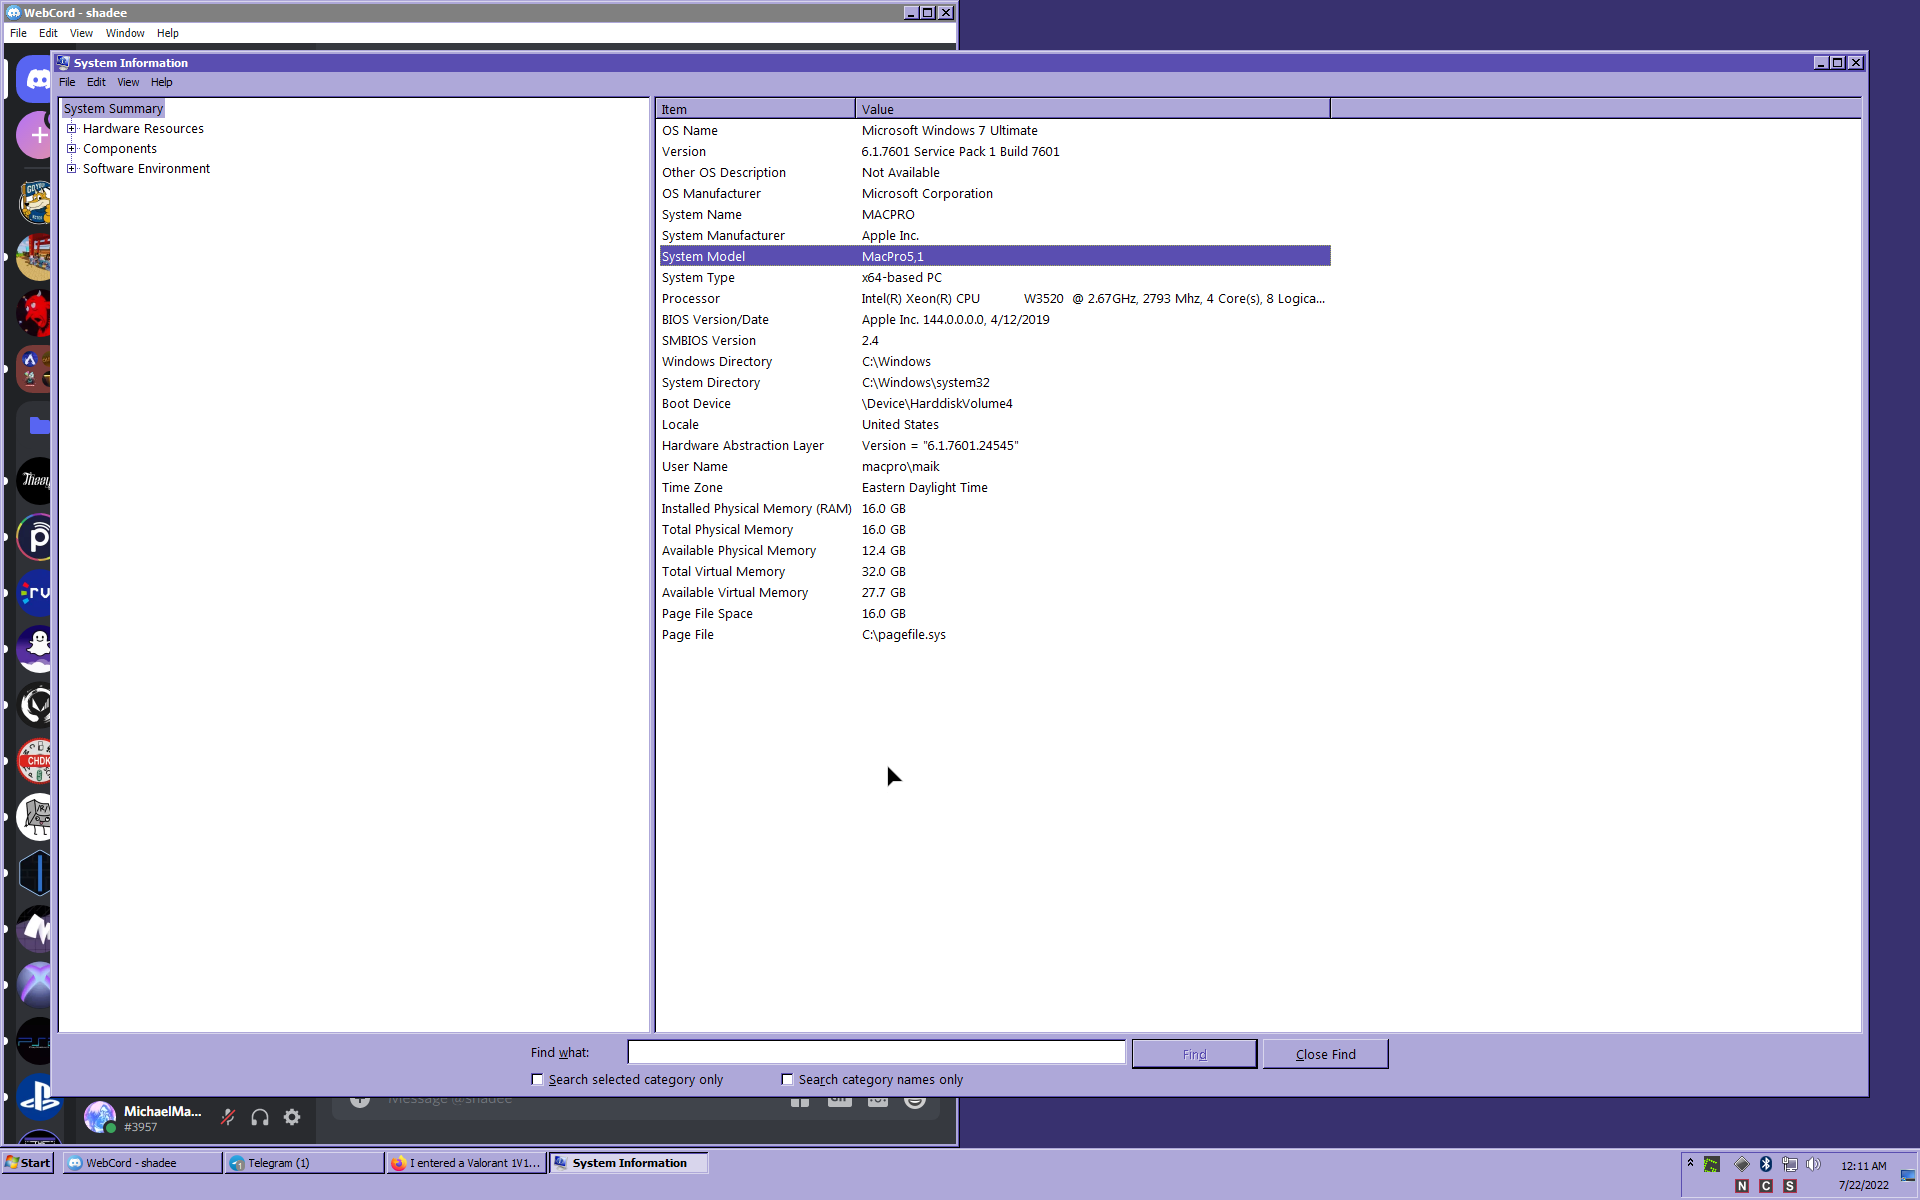
Task: Click System Information taskbar button
Action: [x=628, y=1163]
